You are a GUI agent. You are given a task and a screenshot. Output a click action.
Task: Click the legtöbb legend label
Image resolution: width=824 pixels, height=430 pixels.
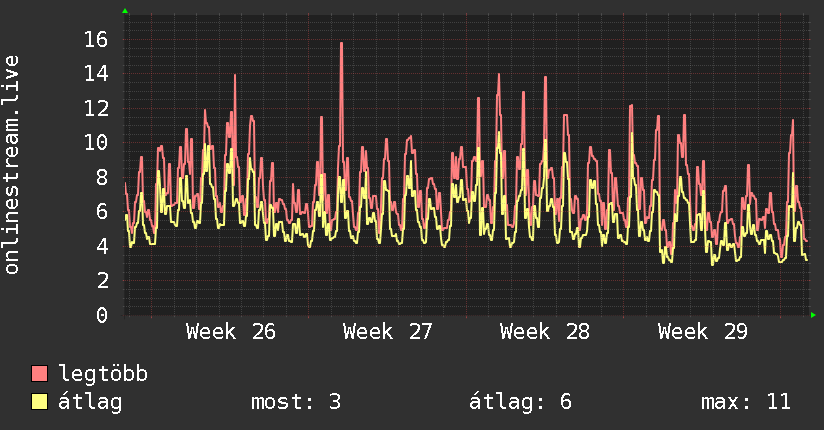pyautogui.click(x=103, y=373)
